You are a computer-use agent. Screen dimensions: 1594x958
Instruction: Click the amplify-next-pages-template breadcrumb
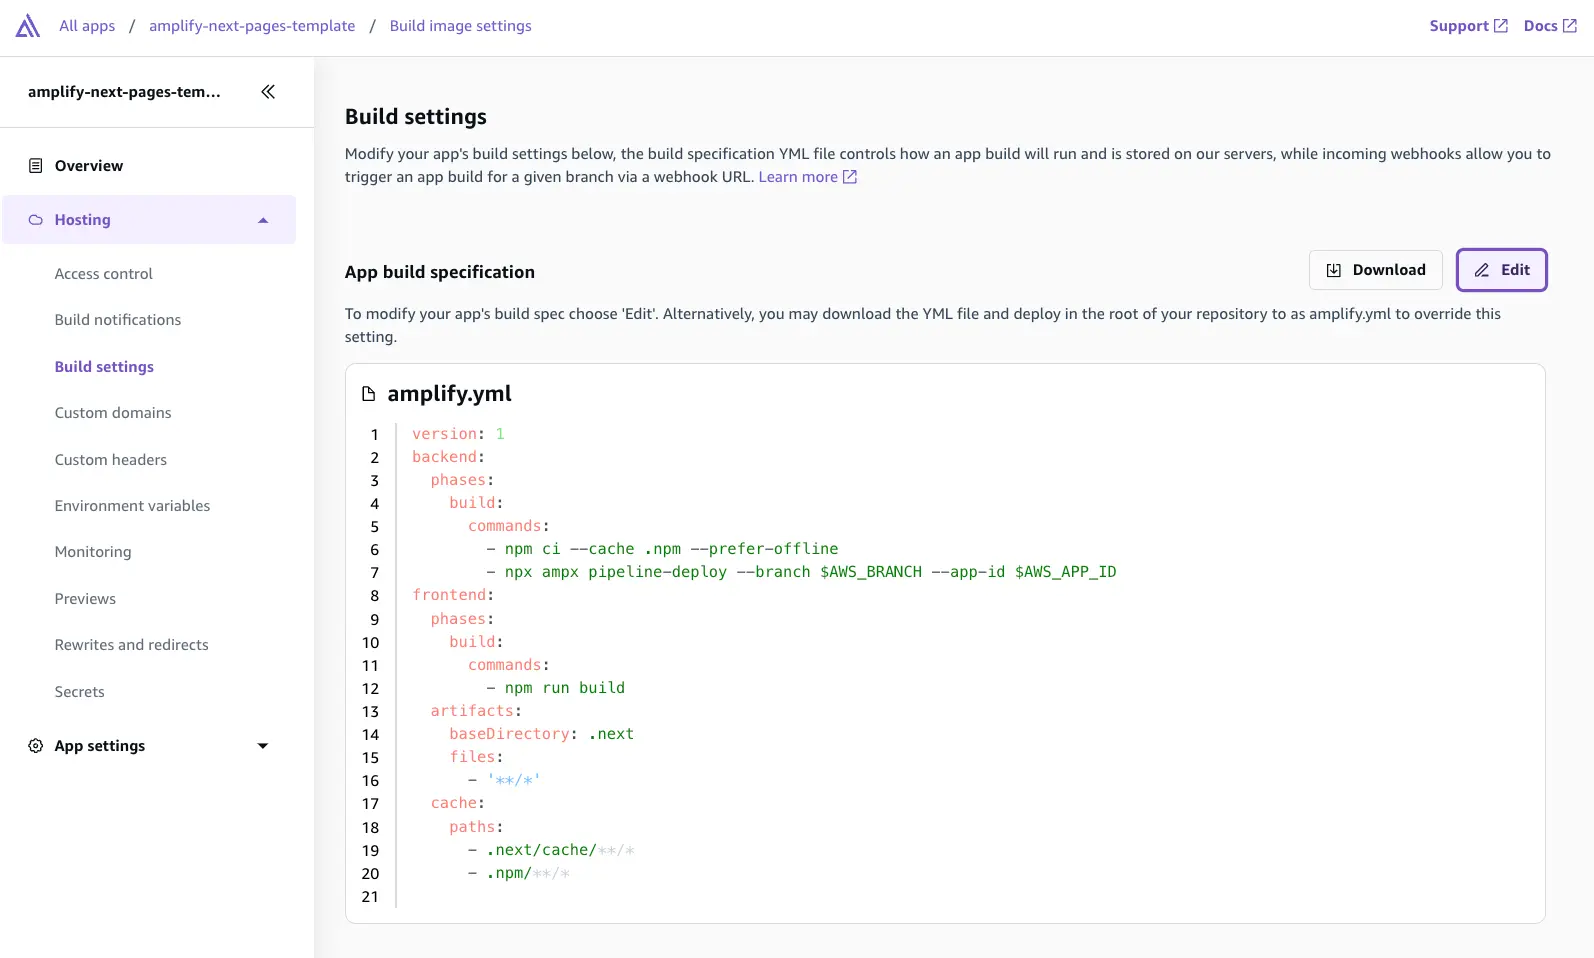point(252,26)
